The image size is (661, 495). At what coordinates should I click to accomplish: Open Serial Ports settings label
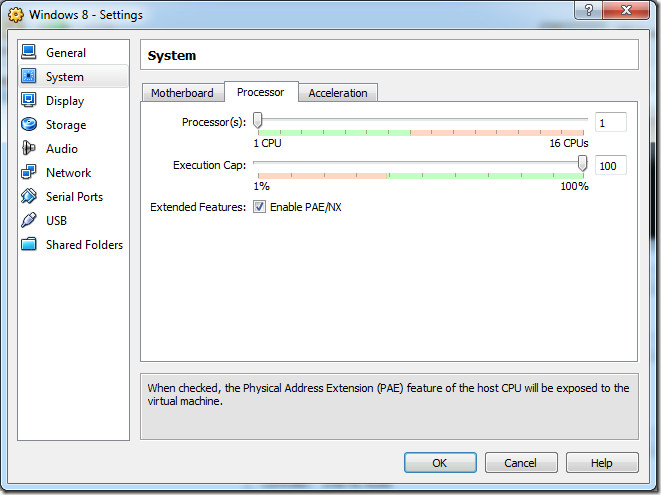coord(74,197)
